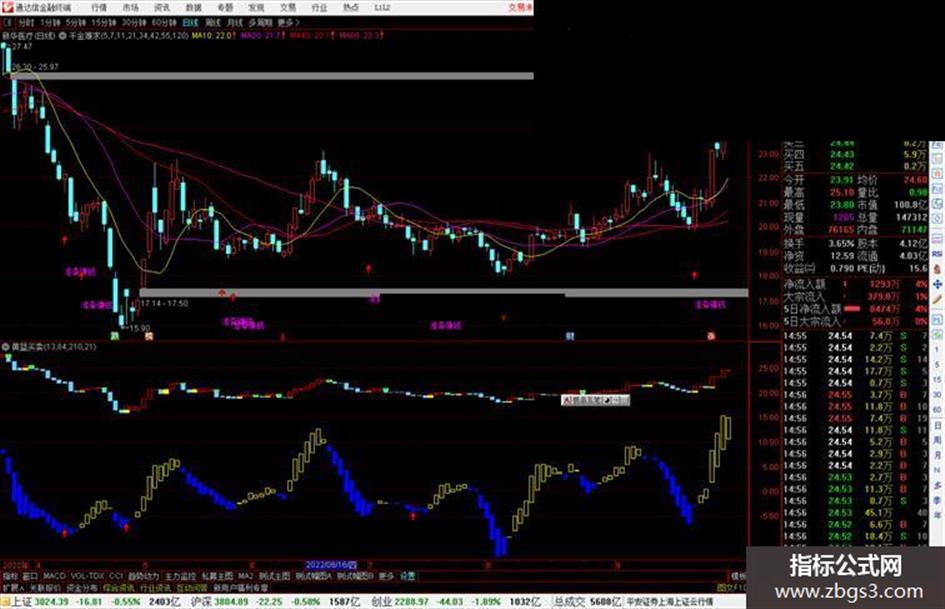Expand the 扩展 panel toggle
Viewport: 945px width, 609px height.
(x=13, y=587)
